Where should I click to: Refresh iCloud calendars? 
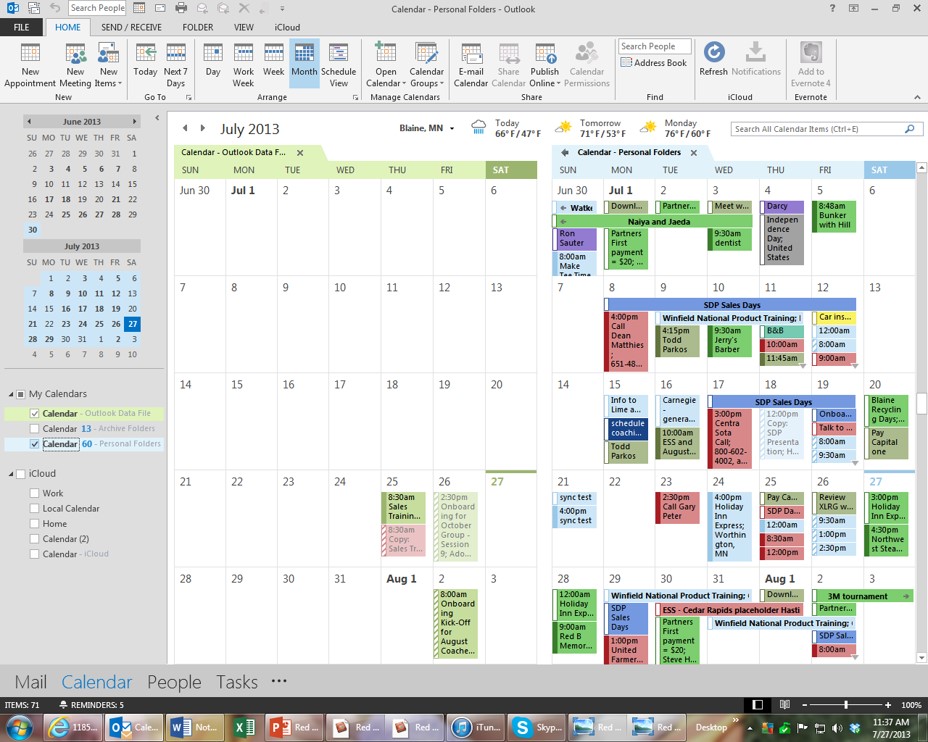[714, 60]
